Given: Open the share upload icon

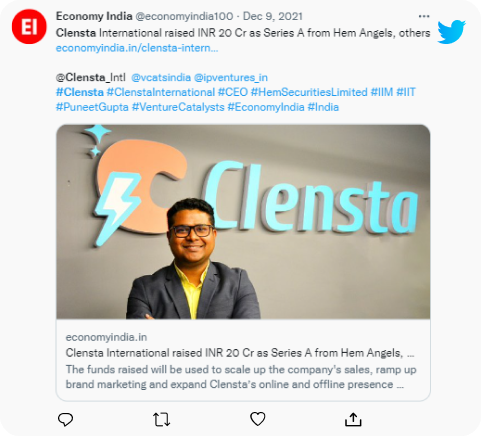Looking at the screenshot, I should (353, 419).
